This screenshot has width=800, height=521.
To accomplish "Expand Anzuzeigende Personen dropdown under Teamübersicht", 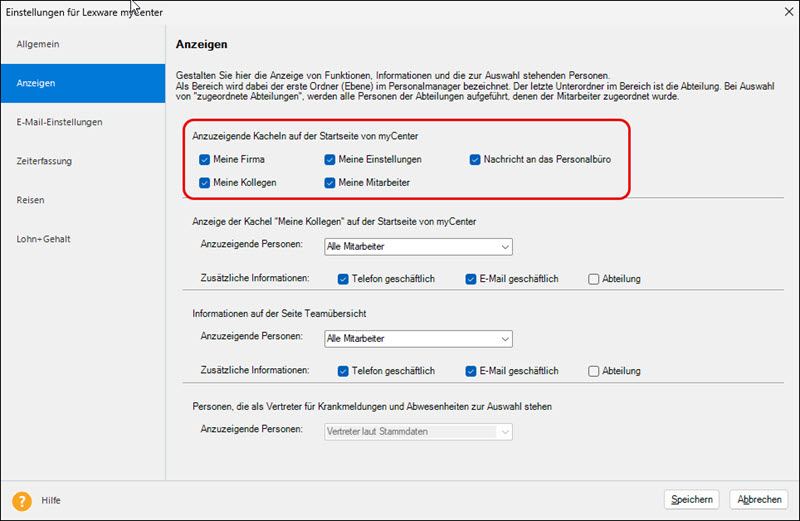I will (x=419, y=339).
